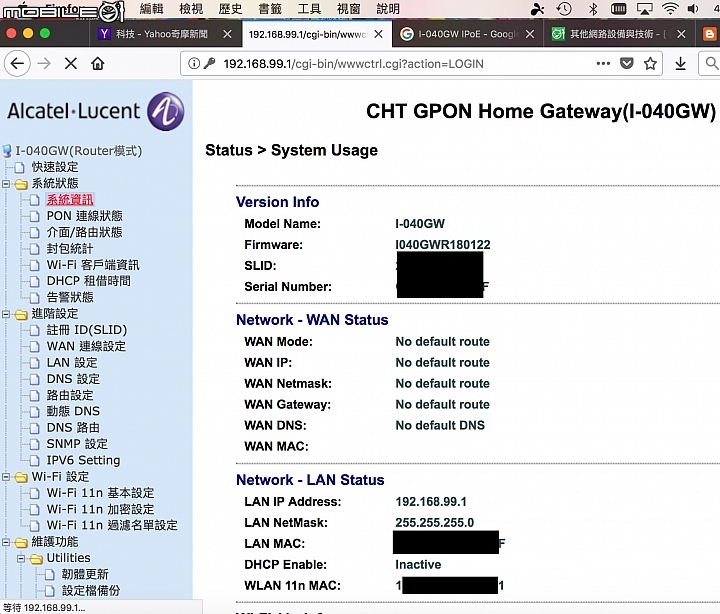Open Wi-Fi 11n 基本設定 page
This screenshot has width=720, height=614.
pos(101,493)
